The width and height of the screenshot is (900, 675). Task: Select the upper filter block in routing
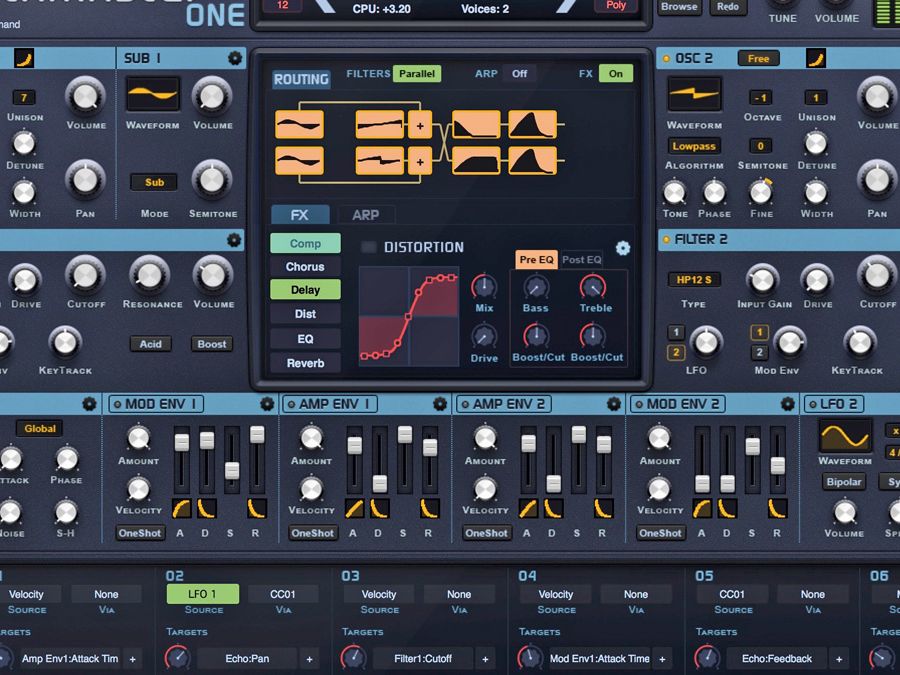click(x=476, y=125)
